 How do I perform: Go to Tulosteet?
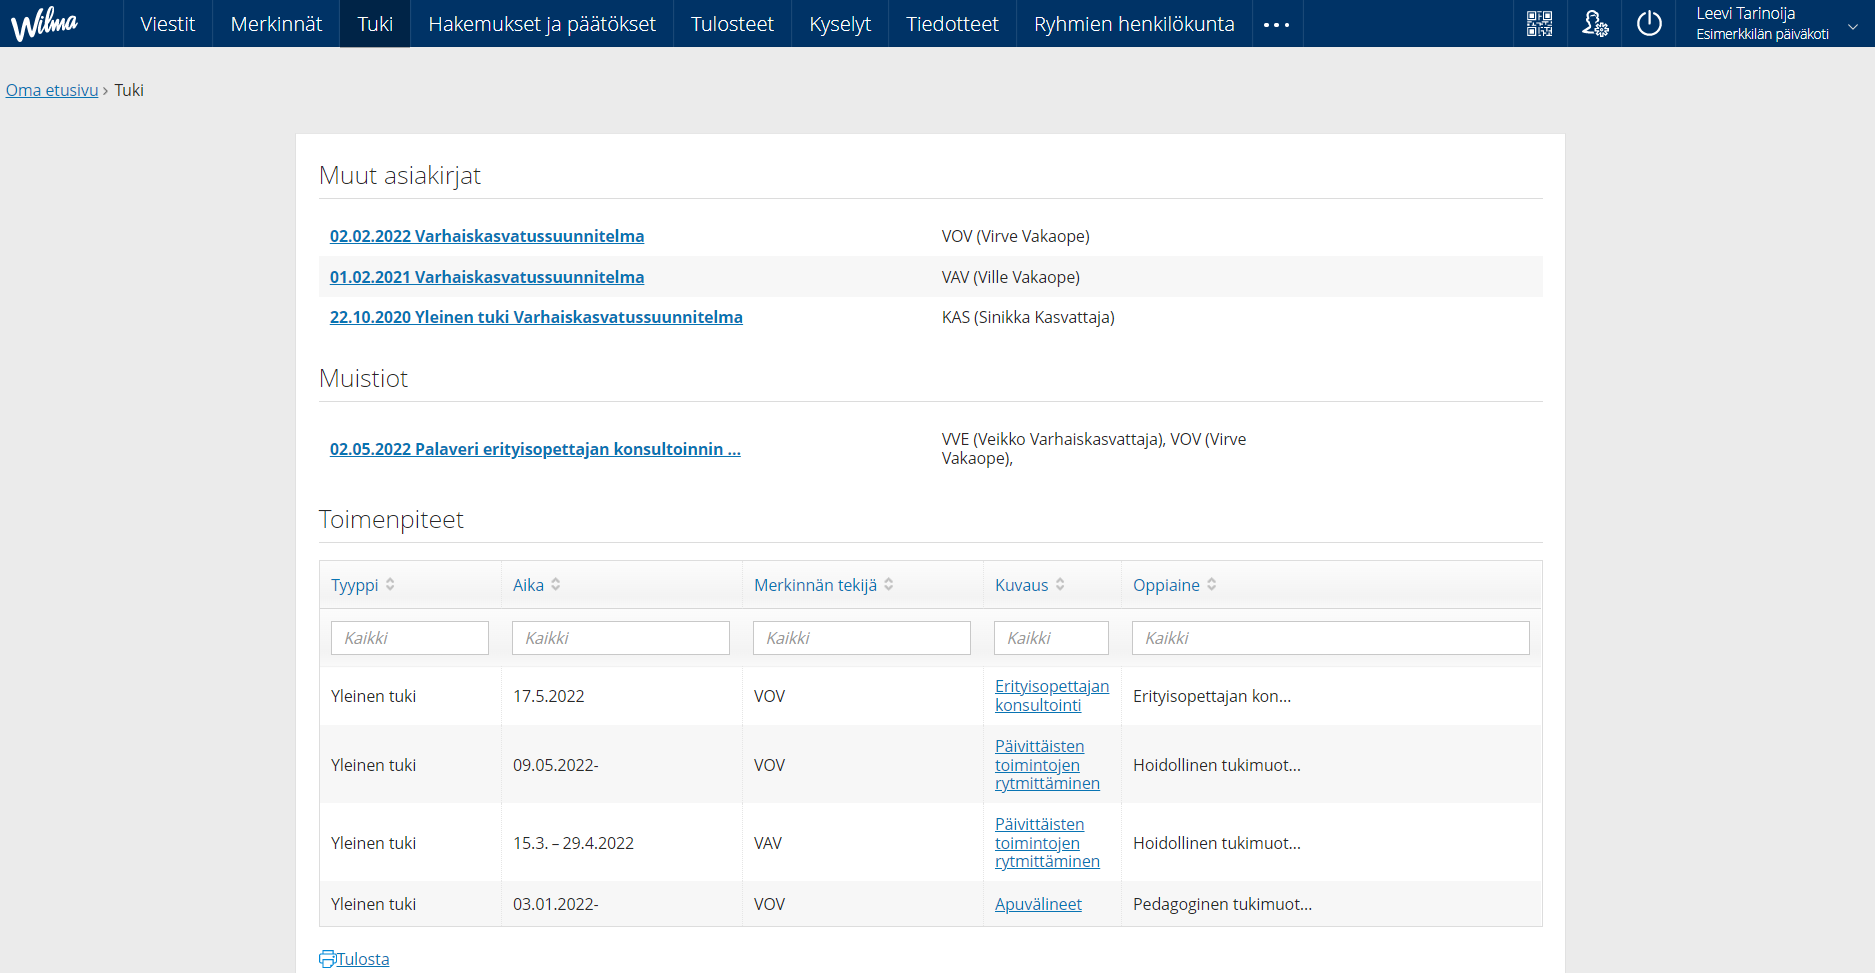pos(732,24)
